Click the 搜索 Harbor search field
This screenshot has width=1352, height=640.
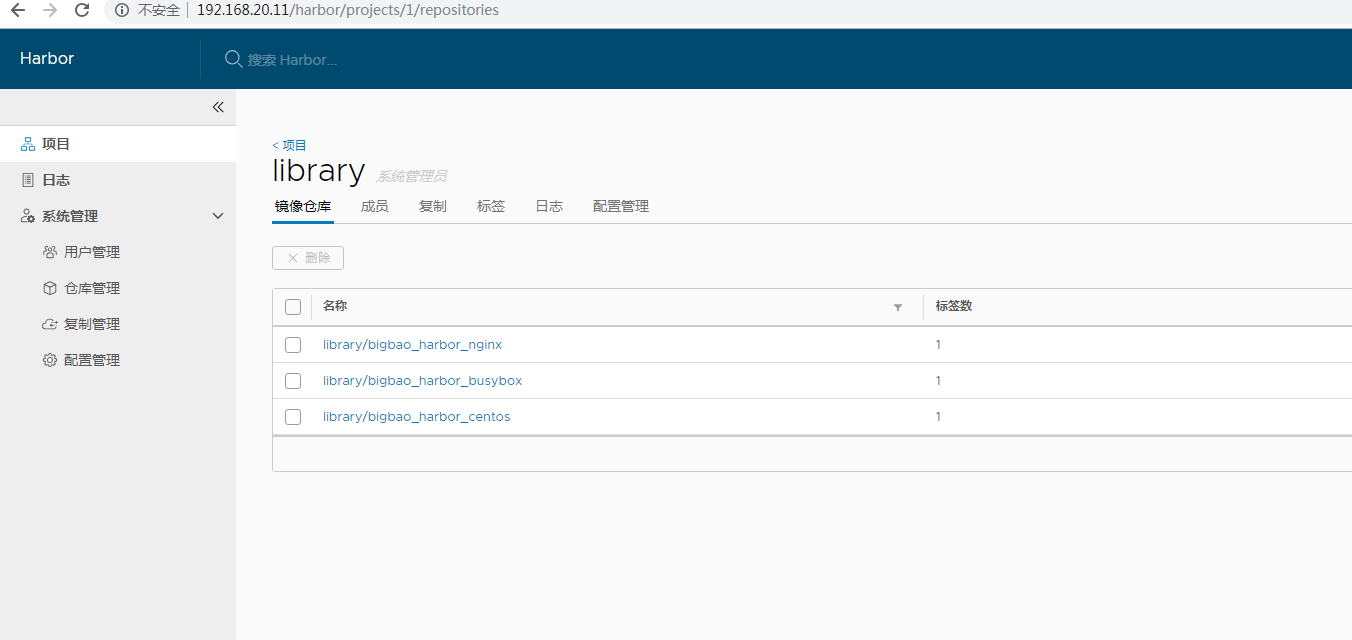pyautogui.click(x=292, y=60)
